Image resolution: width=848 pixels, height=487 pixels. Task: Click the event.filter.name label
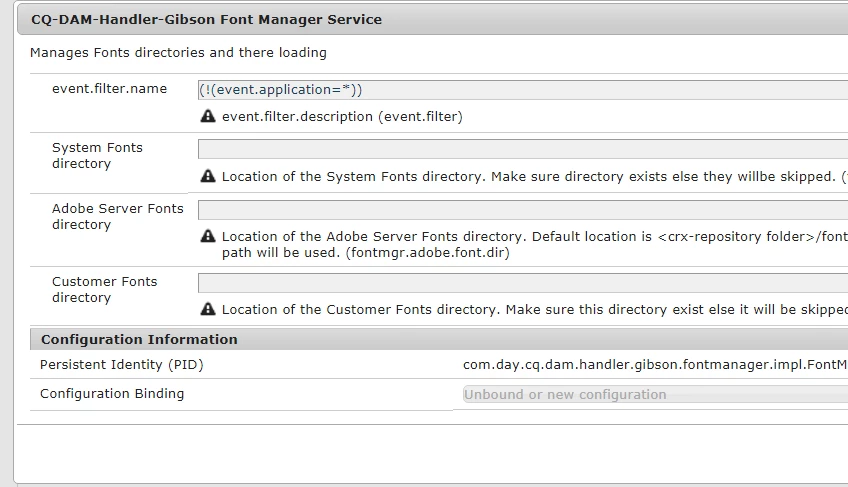click(x=109, y=88)
